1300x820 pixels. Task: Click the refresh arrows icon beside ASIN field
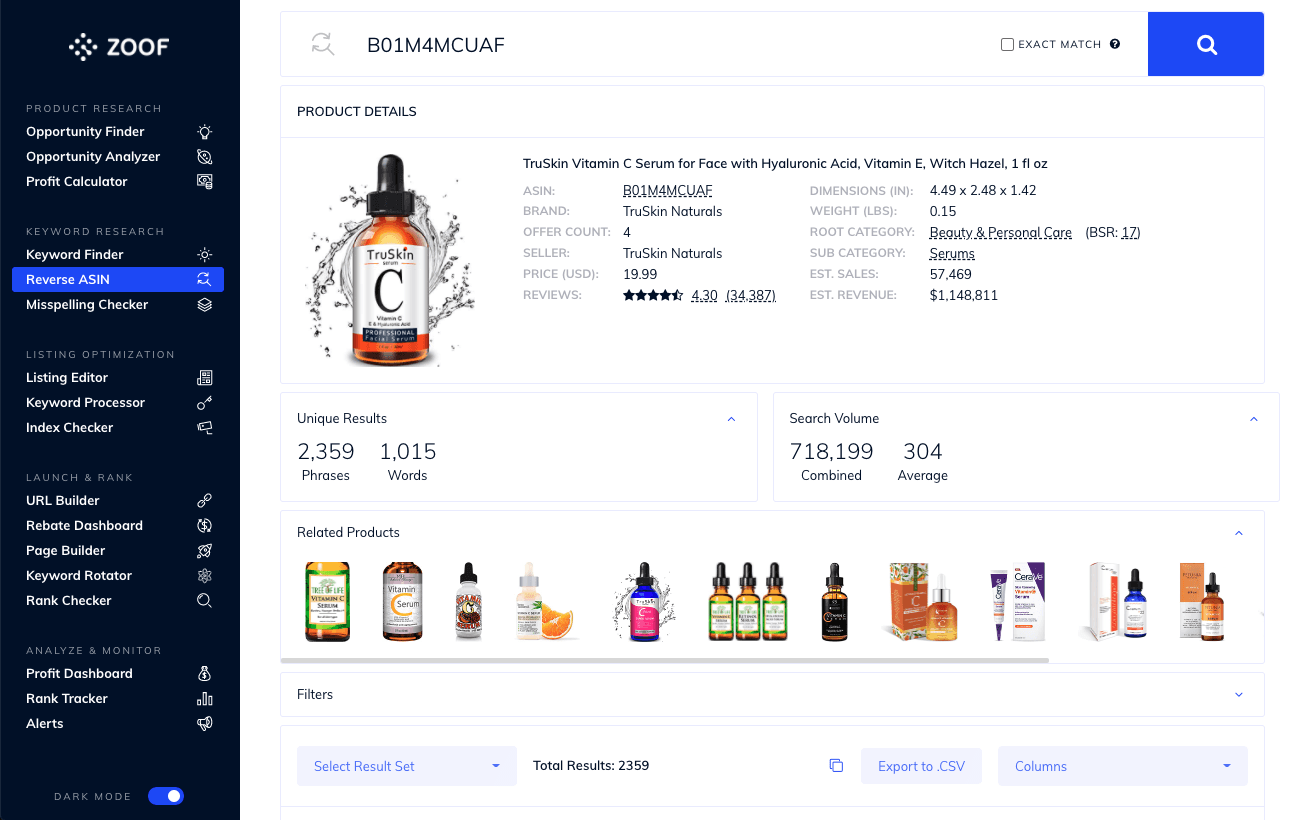coord(321,44)
